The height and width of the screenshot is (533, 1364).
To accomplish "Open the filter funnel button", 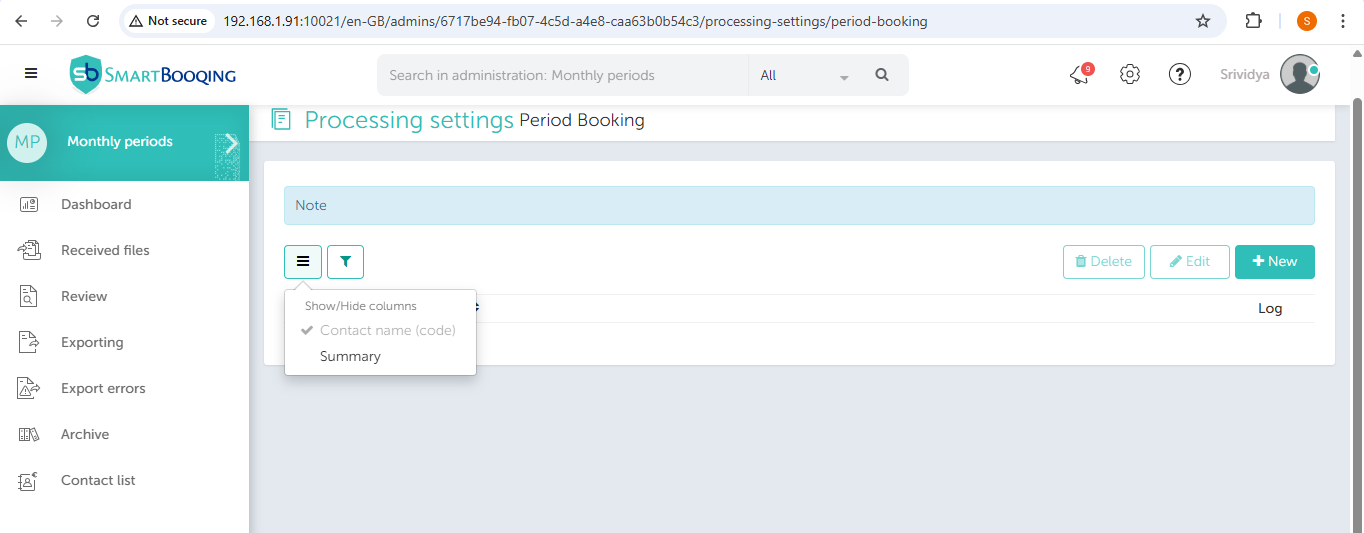I will tap(345, 262).
